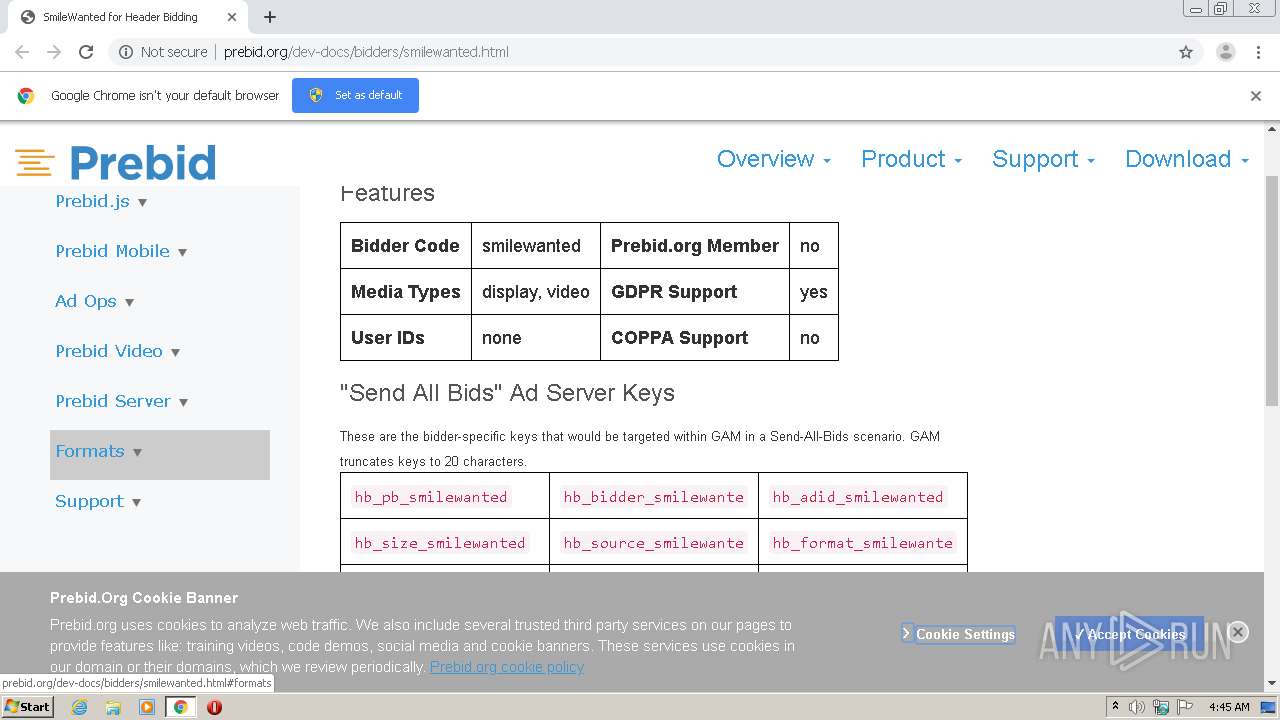Click the Set as default button

[x=355, y=95]
